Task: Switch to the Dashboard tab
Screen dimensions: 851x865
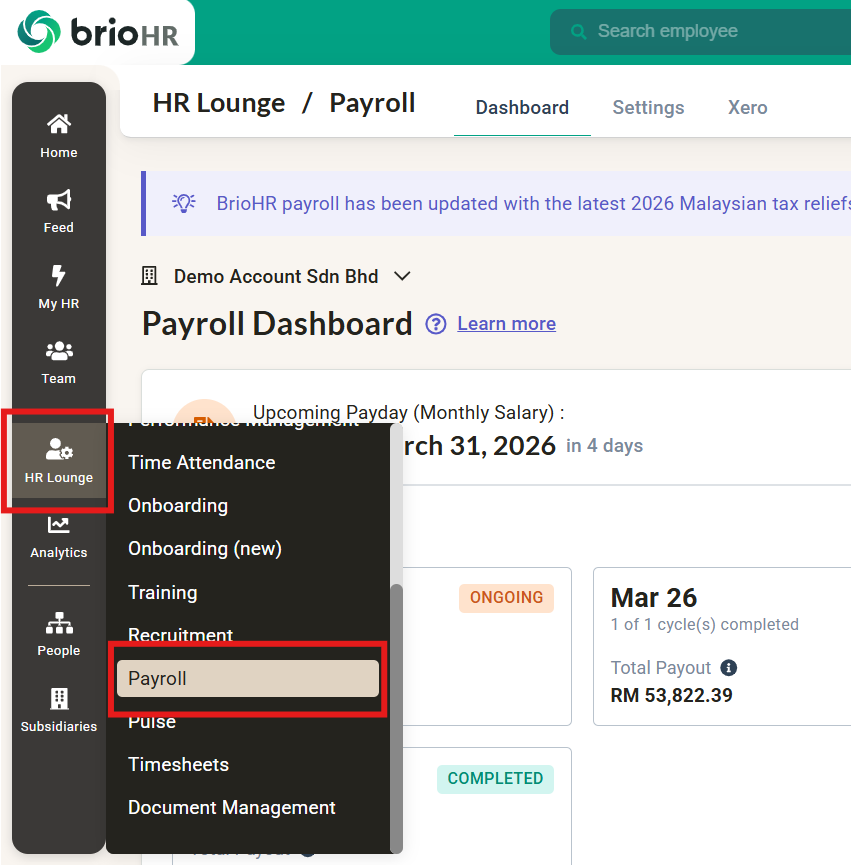Action: pos(522,108)
